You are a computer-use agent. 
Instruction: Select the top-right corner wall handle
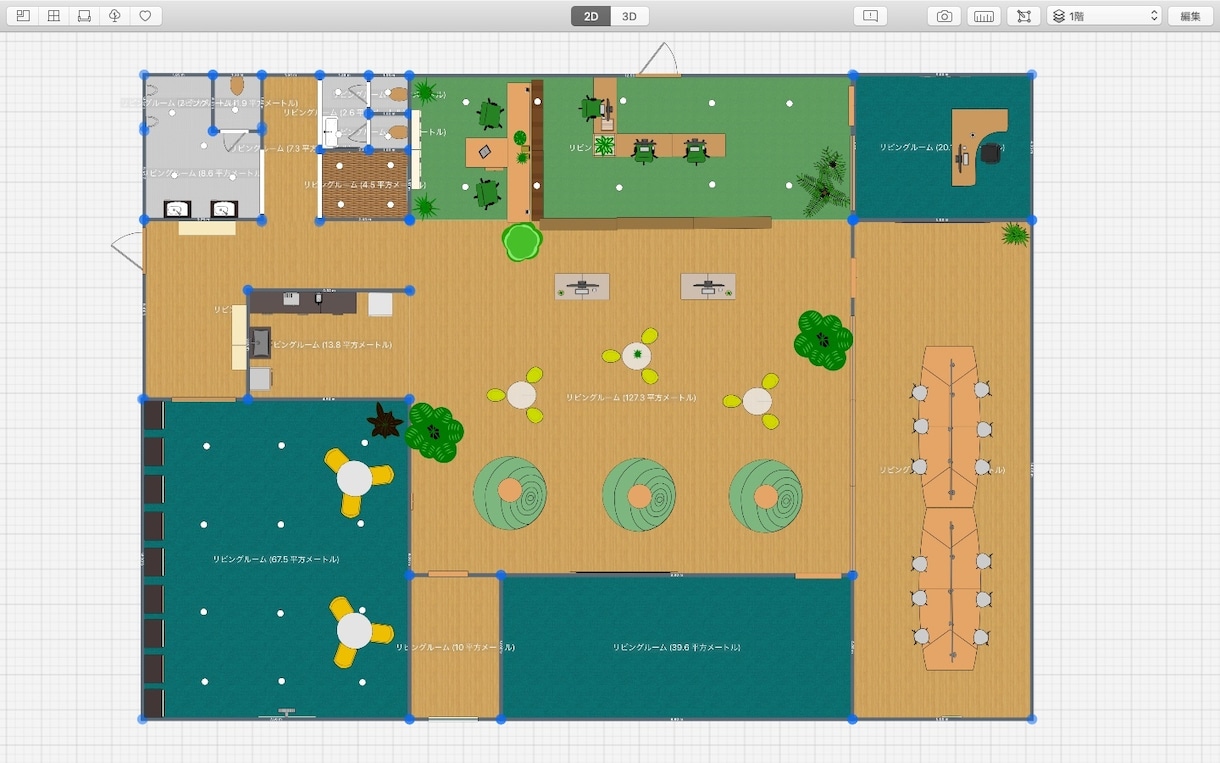click(1032, 75)
